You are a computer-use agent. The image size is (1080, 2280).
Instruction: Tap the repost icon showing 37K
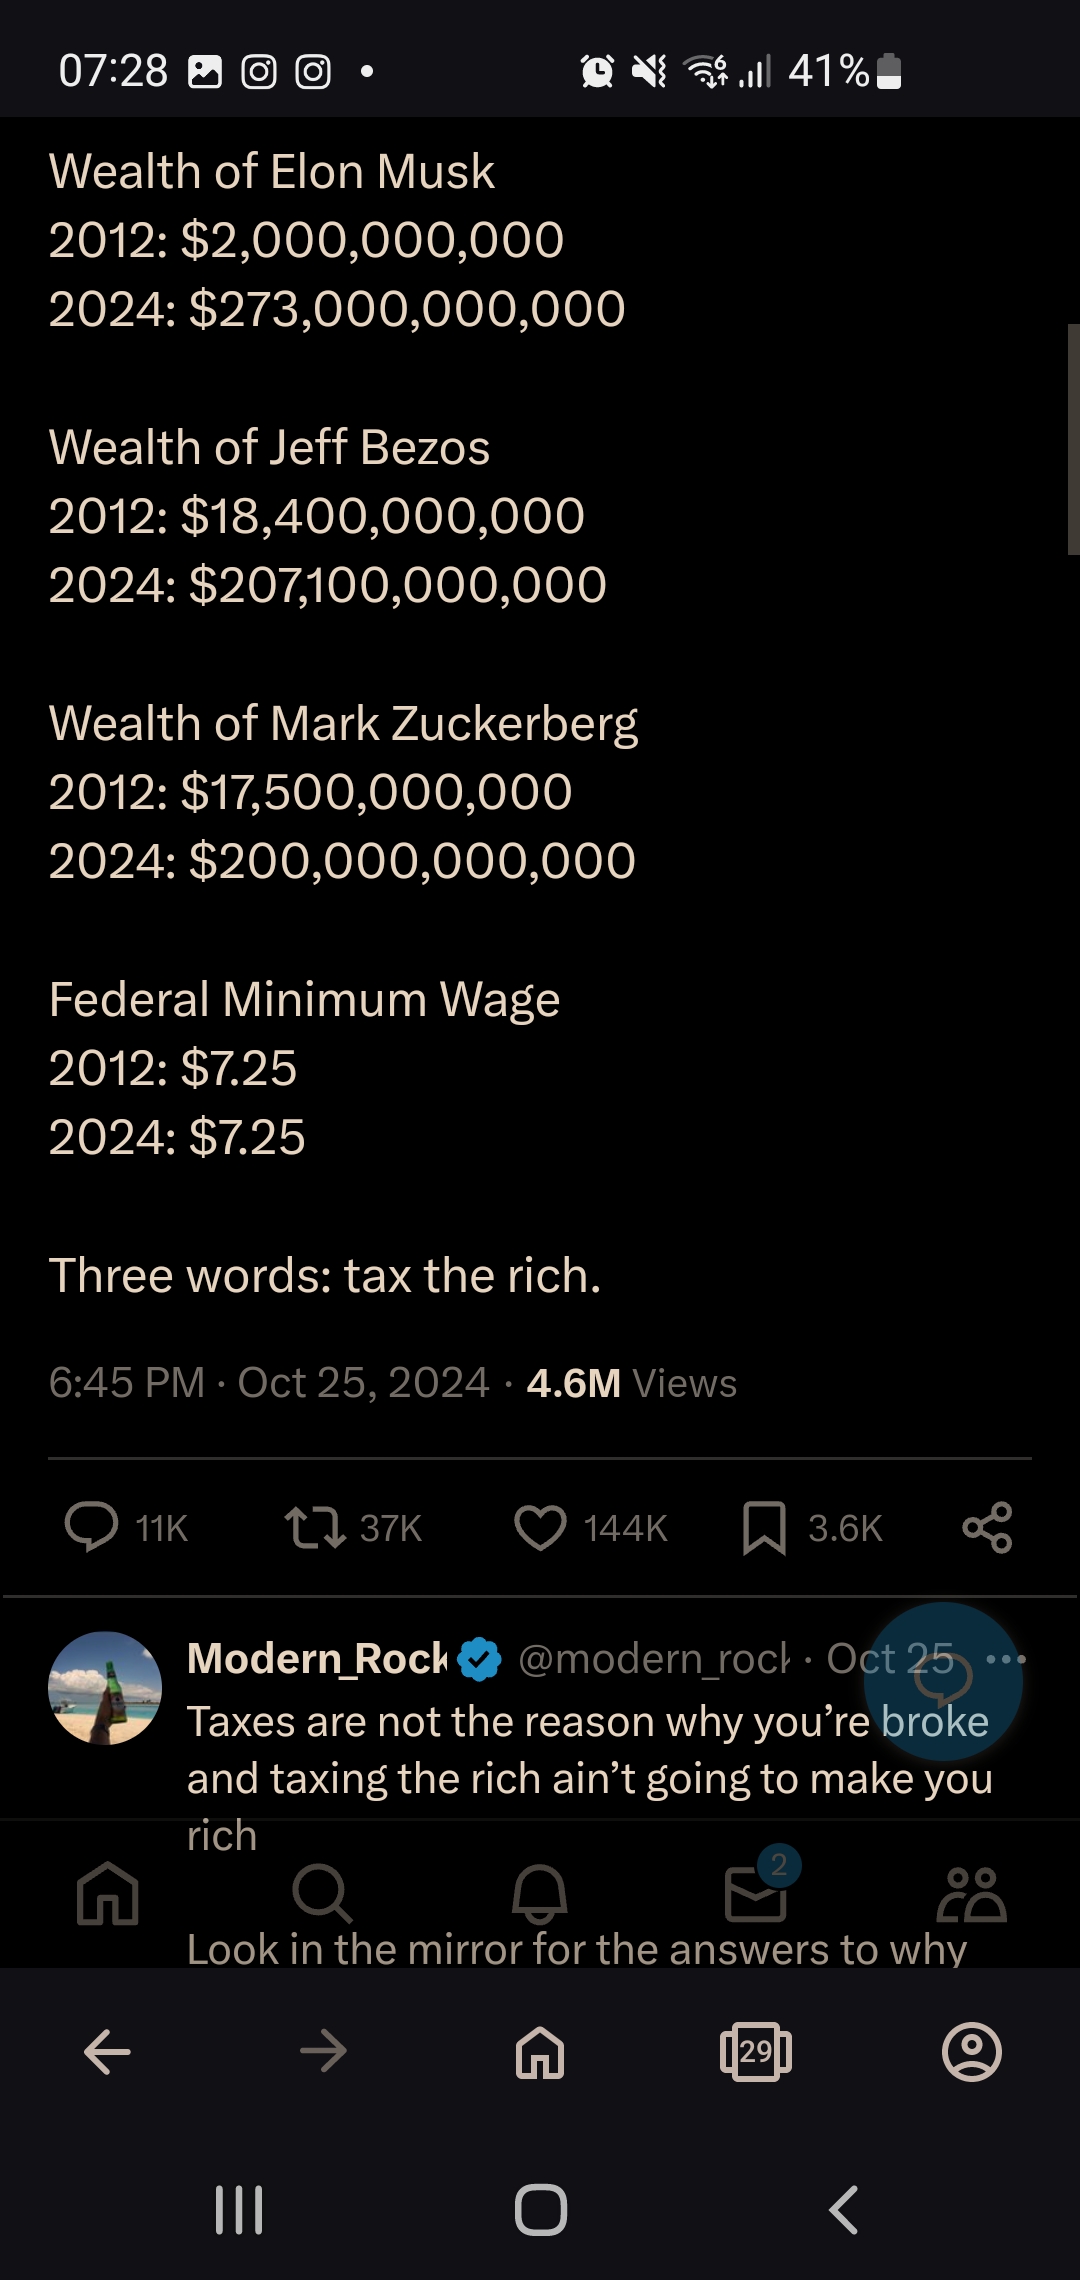(315, 1528)
